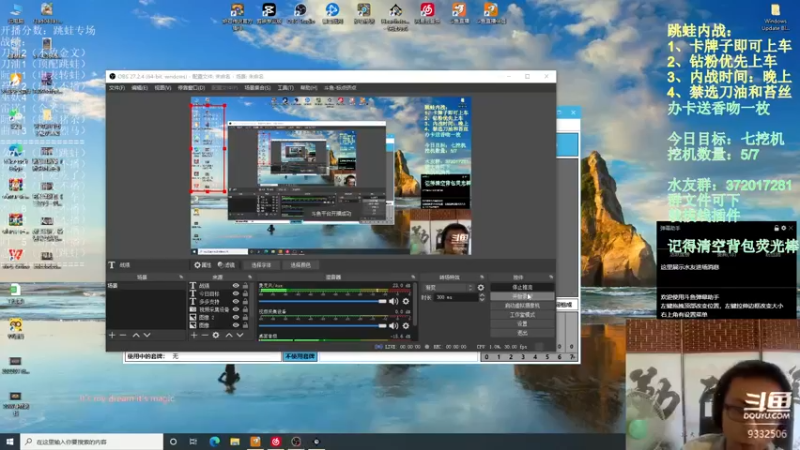Click OBS Studio icon on taskbar
The image size is (800, 450).
pos(296,441)
